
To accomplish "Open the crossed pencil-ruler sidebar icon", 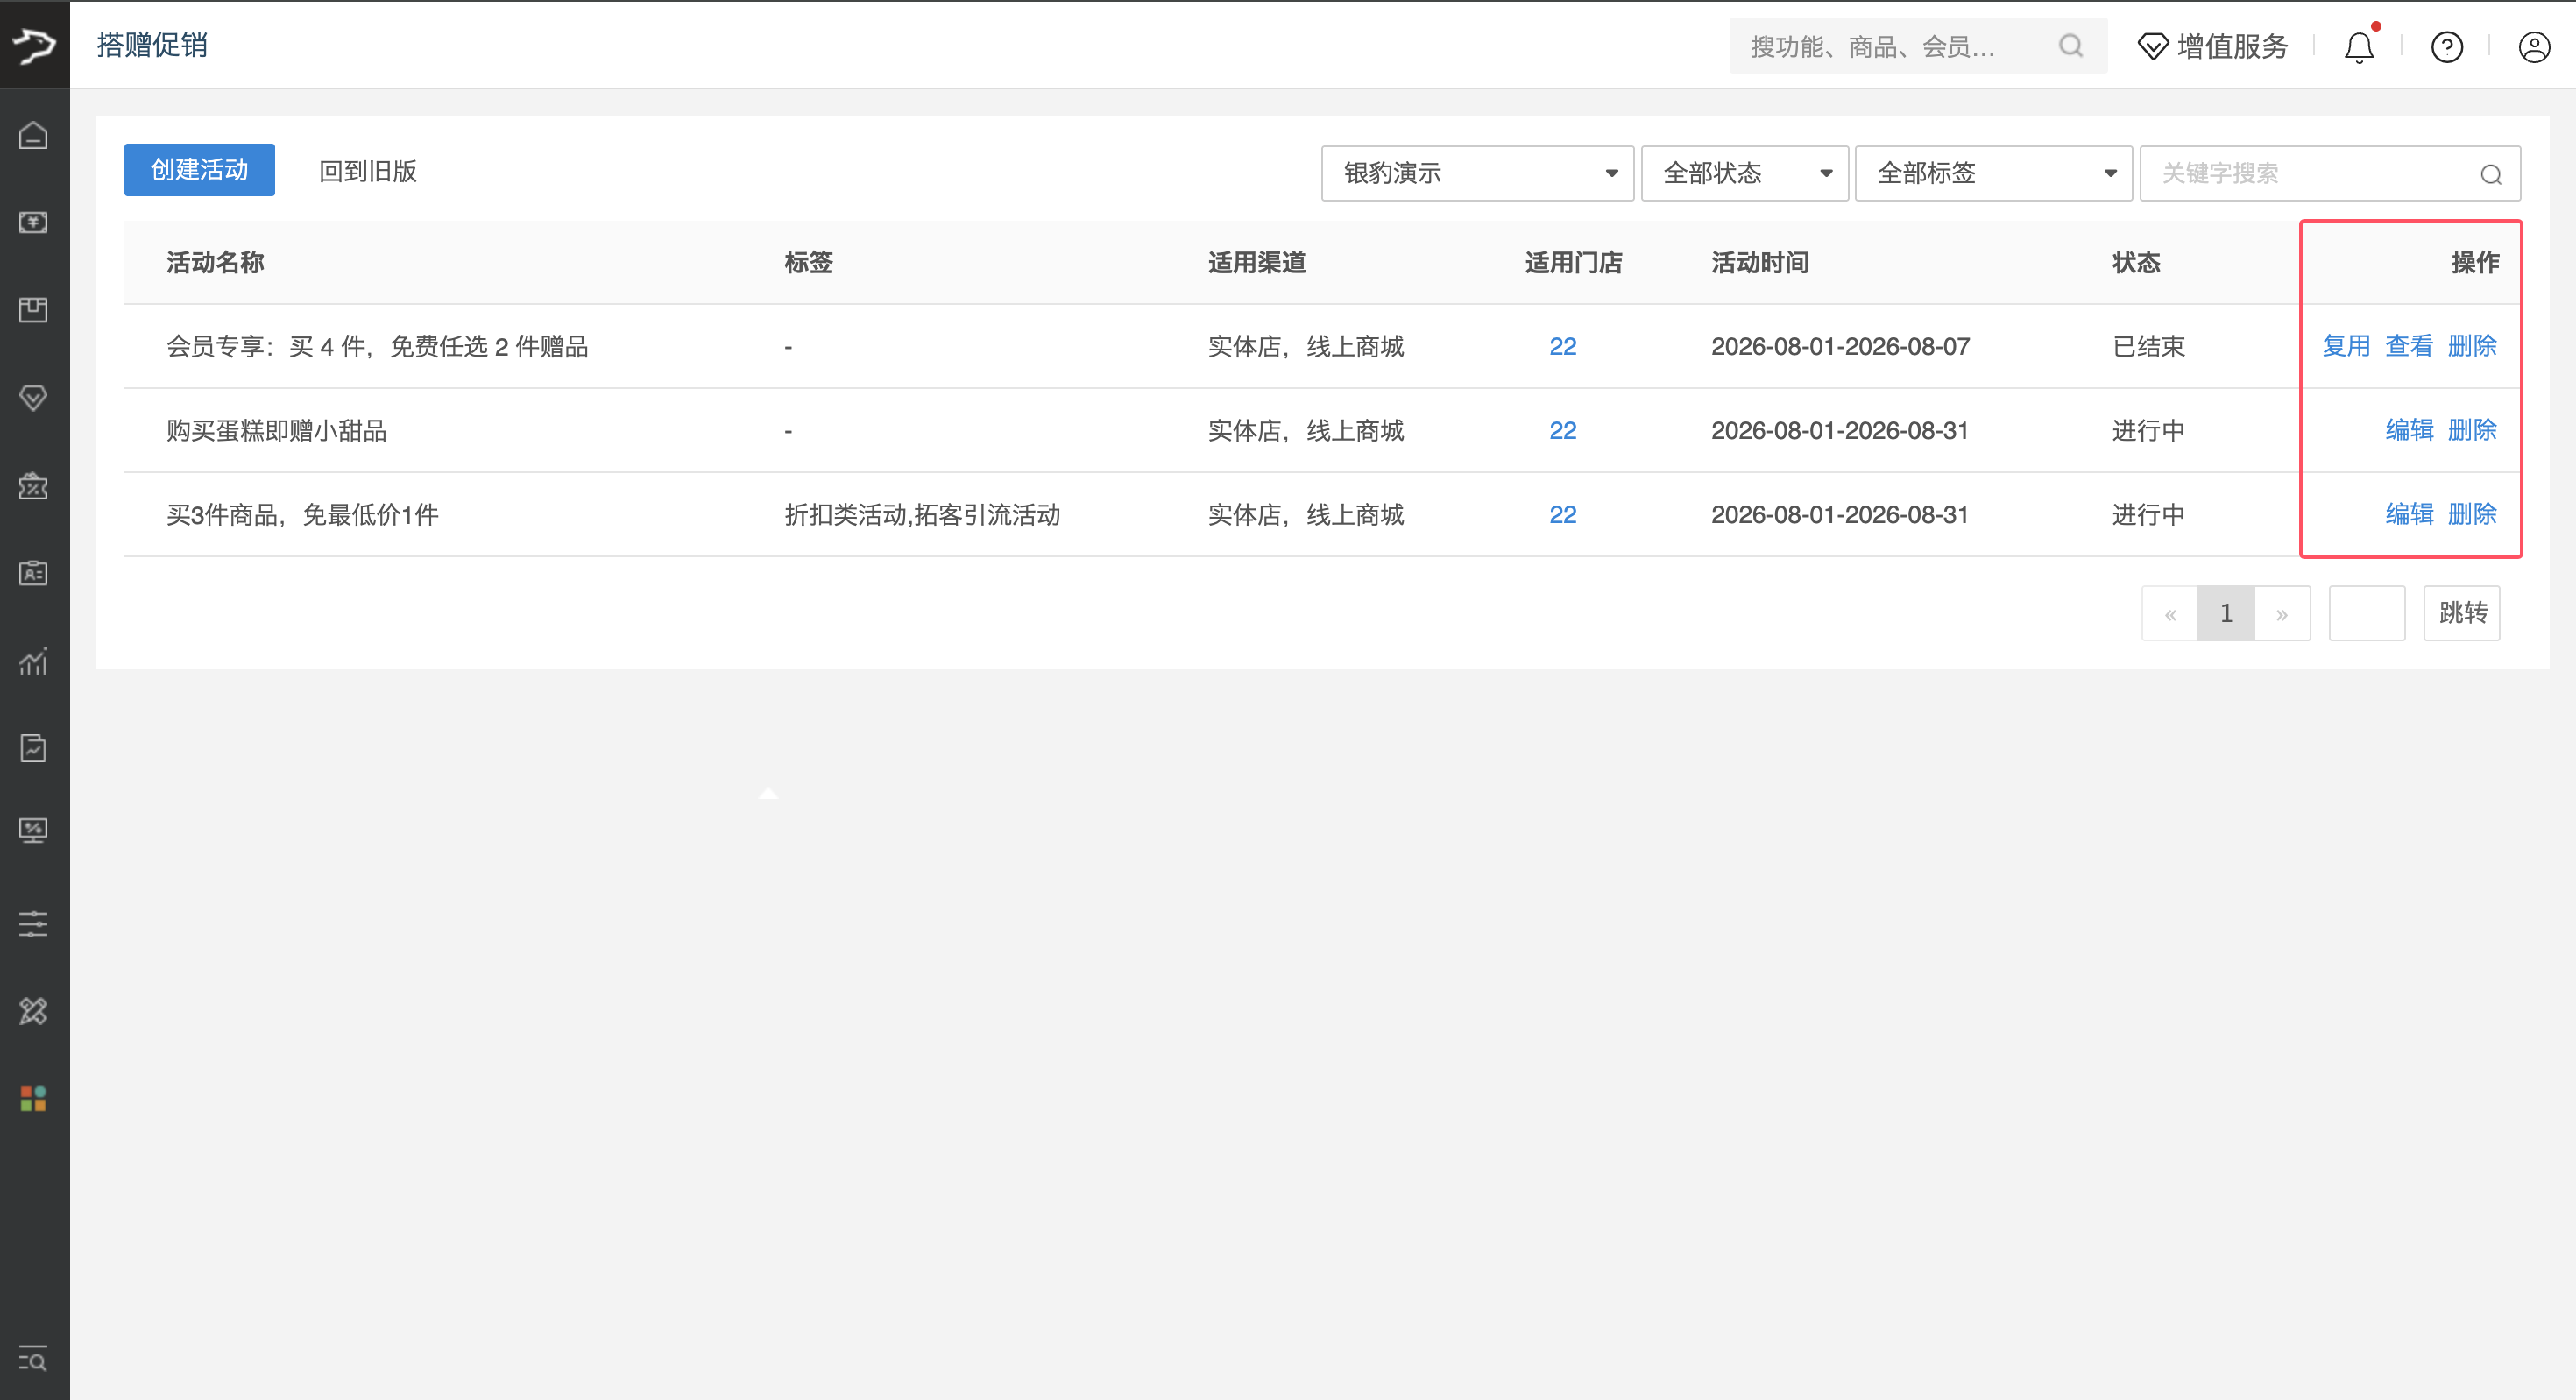I will click(x=34, y=1011).
